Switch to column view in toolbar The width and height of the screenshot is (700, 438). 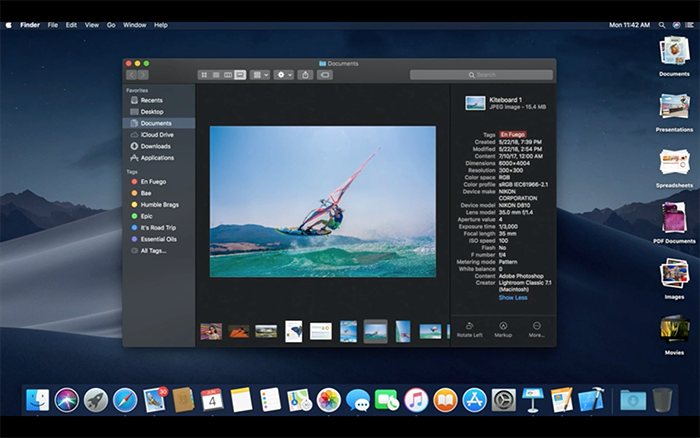pos(228,75)
